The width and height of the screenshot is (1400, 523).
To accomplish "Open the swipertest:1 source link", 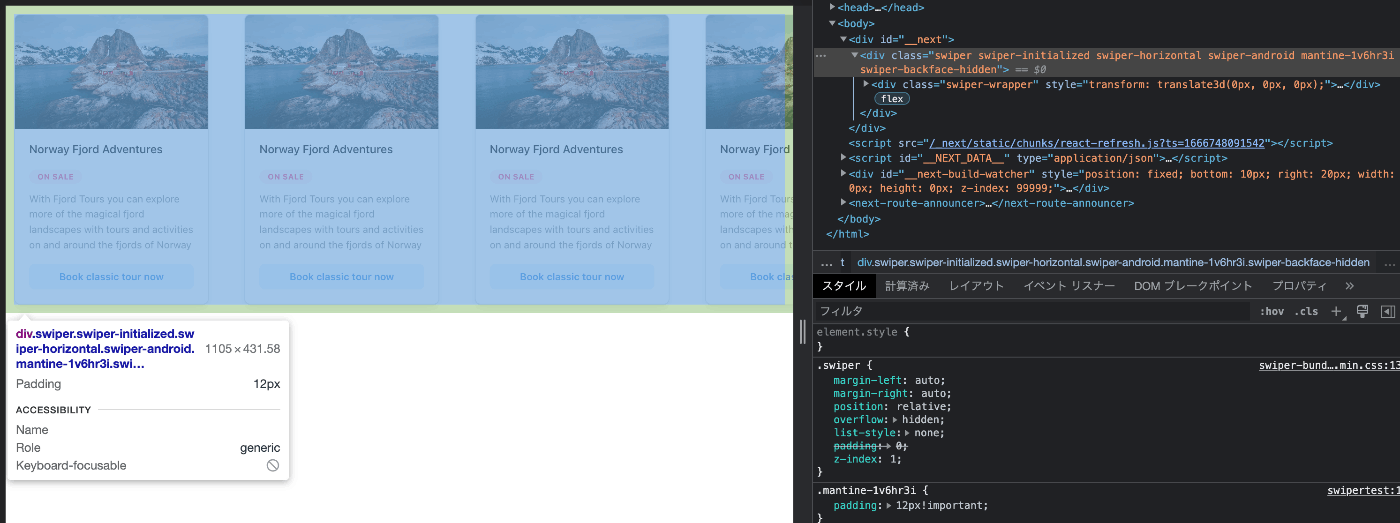I will pos(1362,491).
